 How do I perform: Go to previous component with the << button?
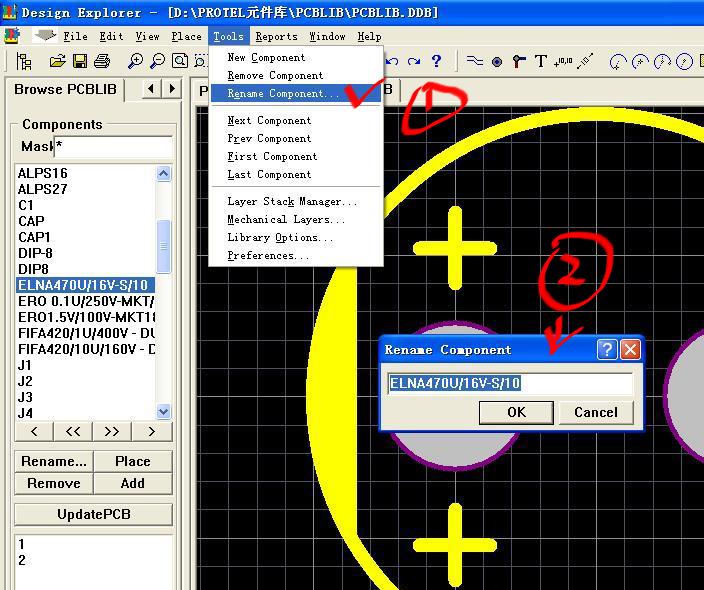click(73, 432)
